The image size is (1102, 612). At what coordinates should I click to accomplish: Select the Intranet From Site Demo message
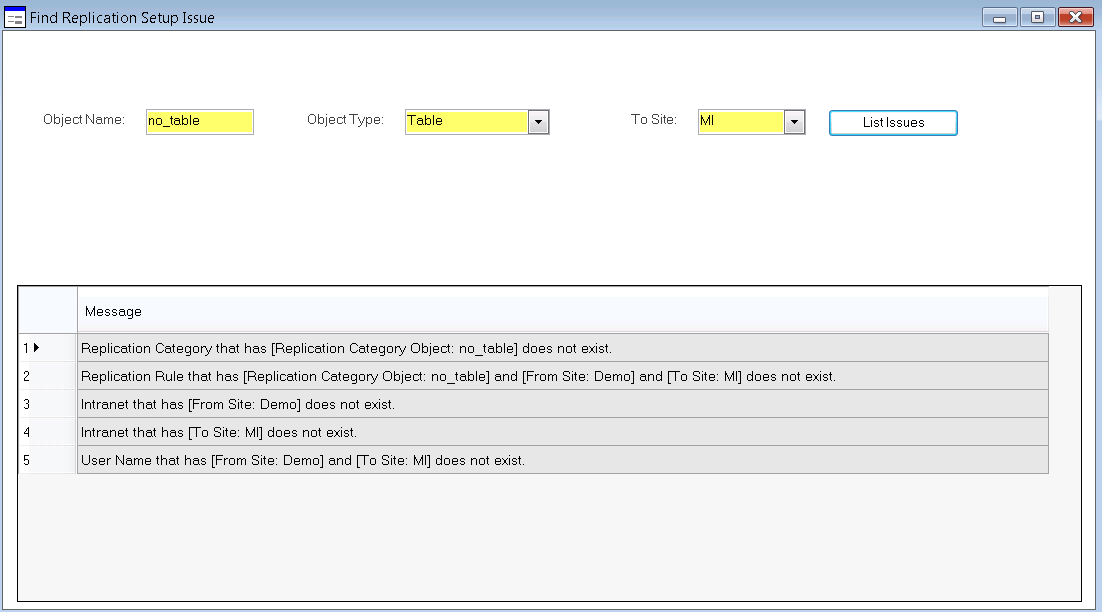pos(238,404)
